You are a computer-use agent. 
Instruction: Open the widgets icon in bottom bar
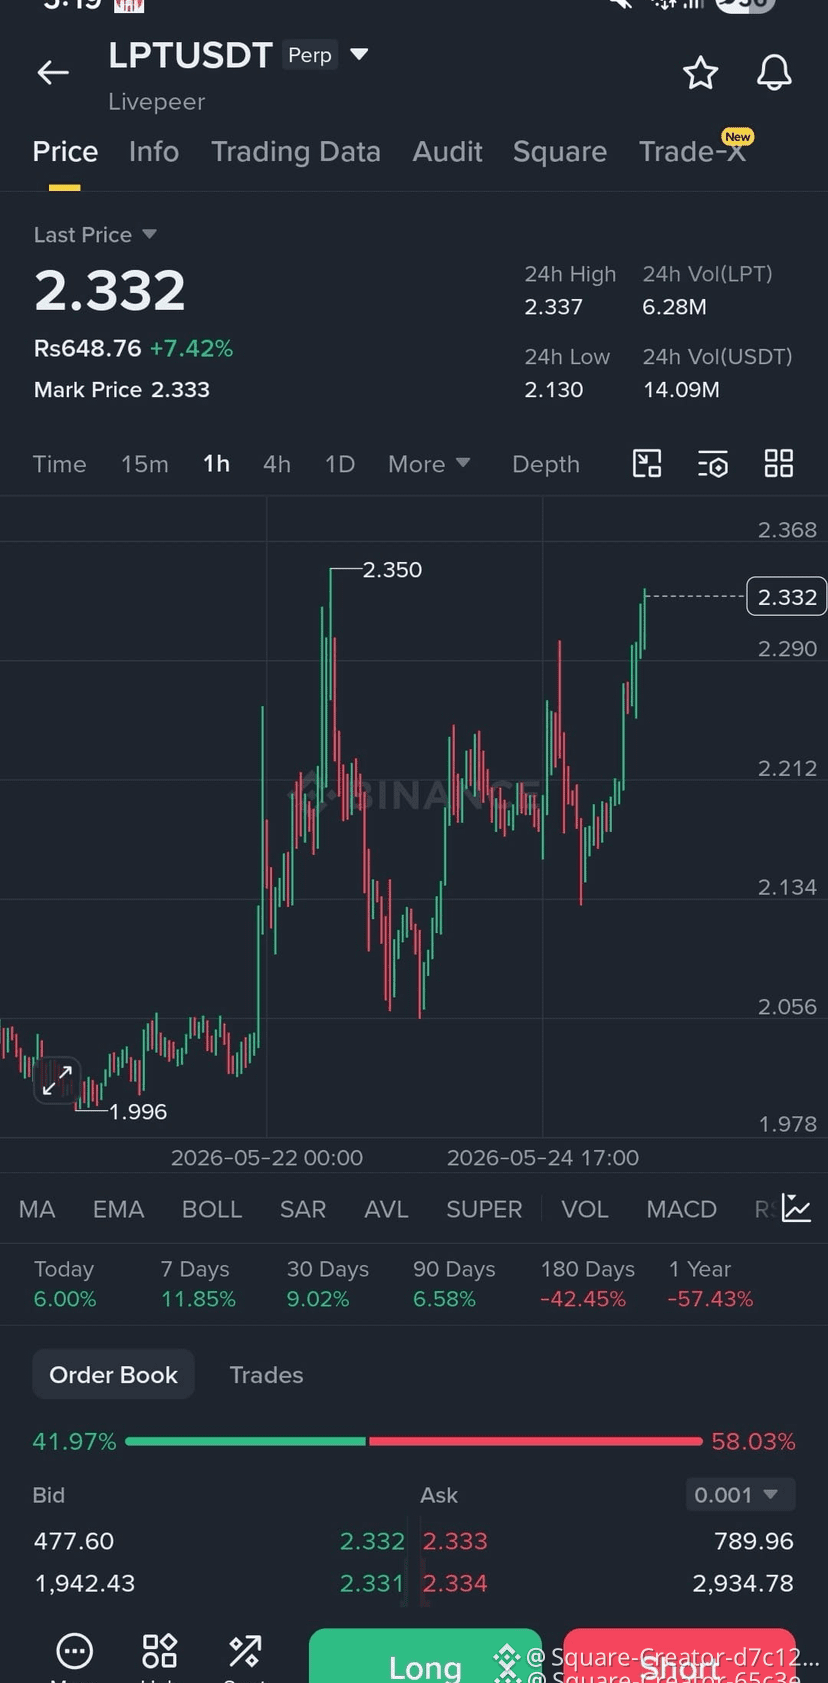(160, 1651)
